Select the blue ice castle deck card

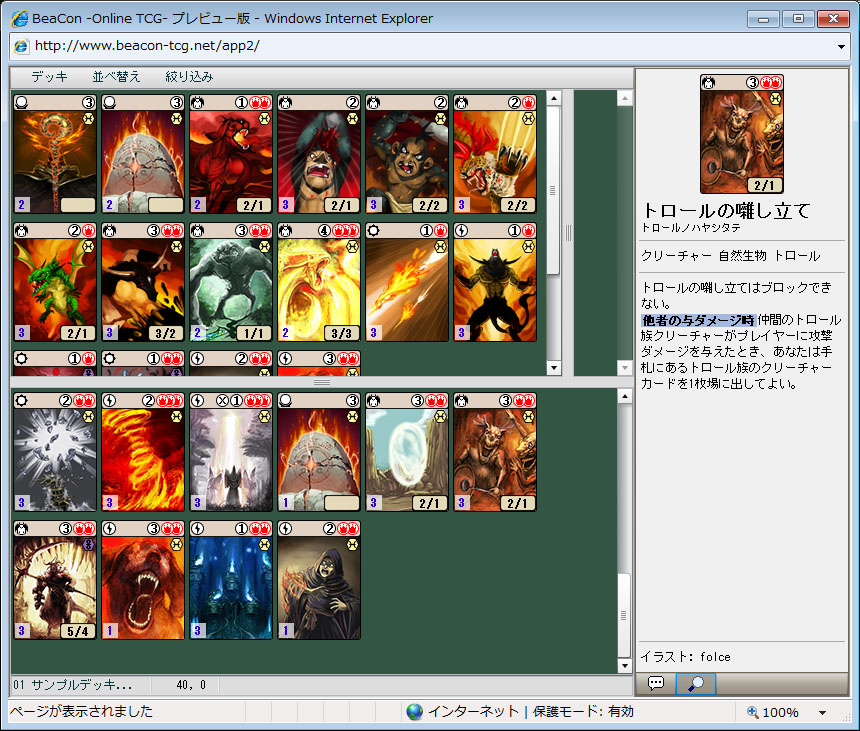pyautogui.click(x=231, y=580)
